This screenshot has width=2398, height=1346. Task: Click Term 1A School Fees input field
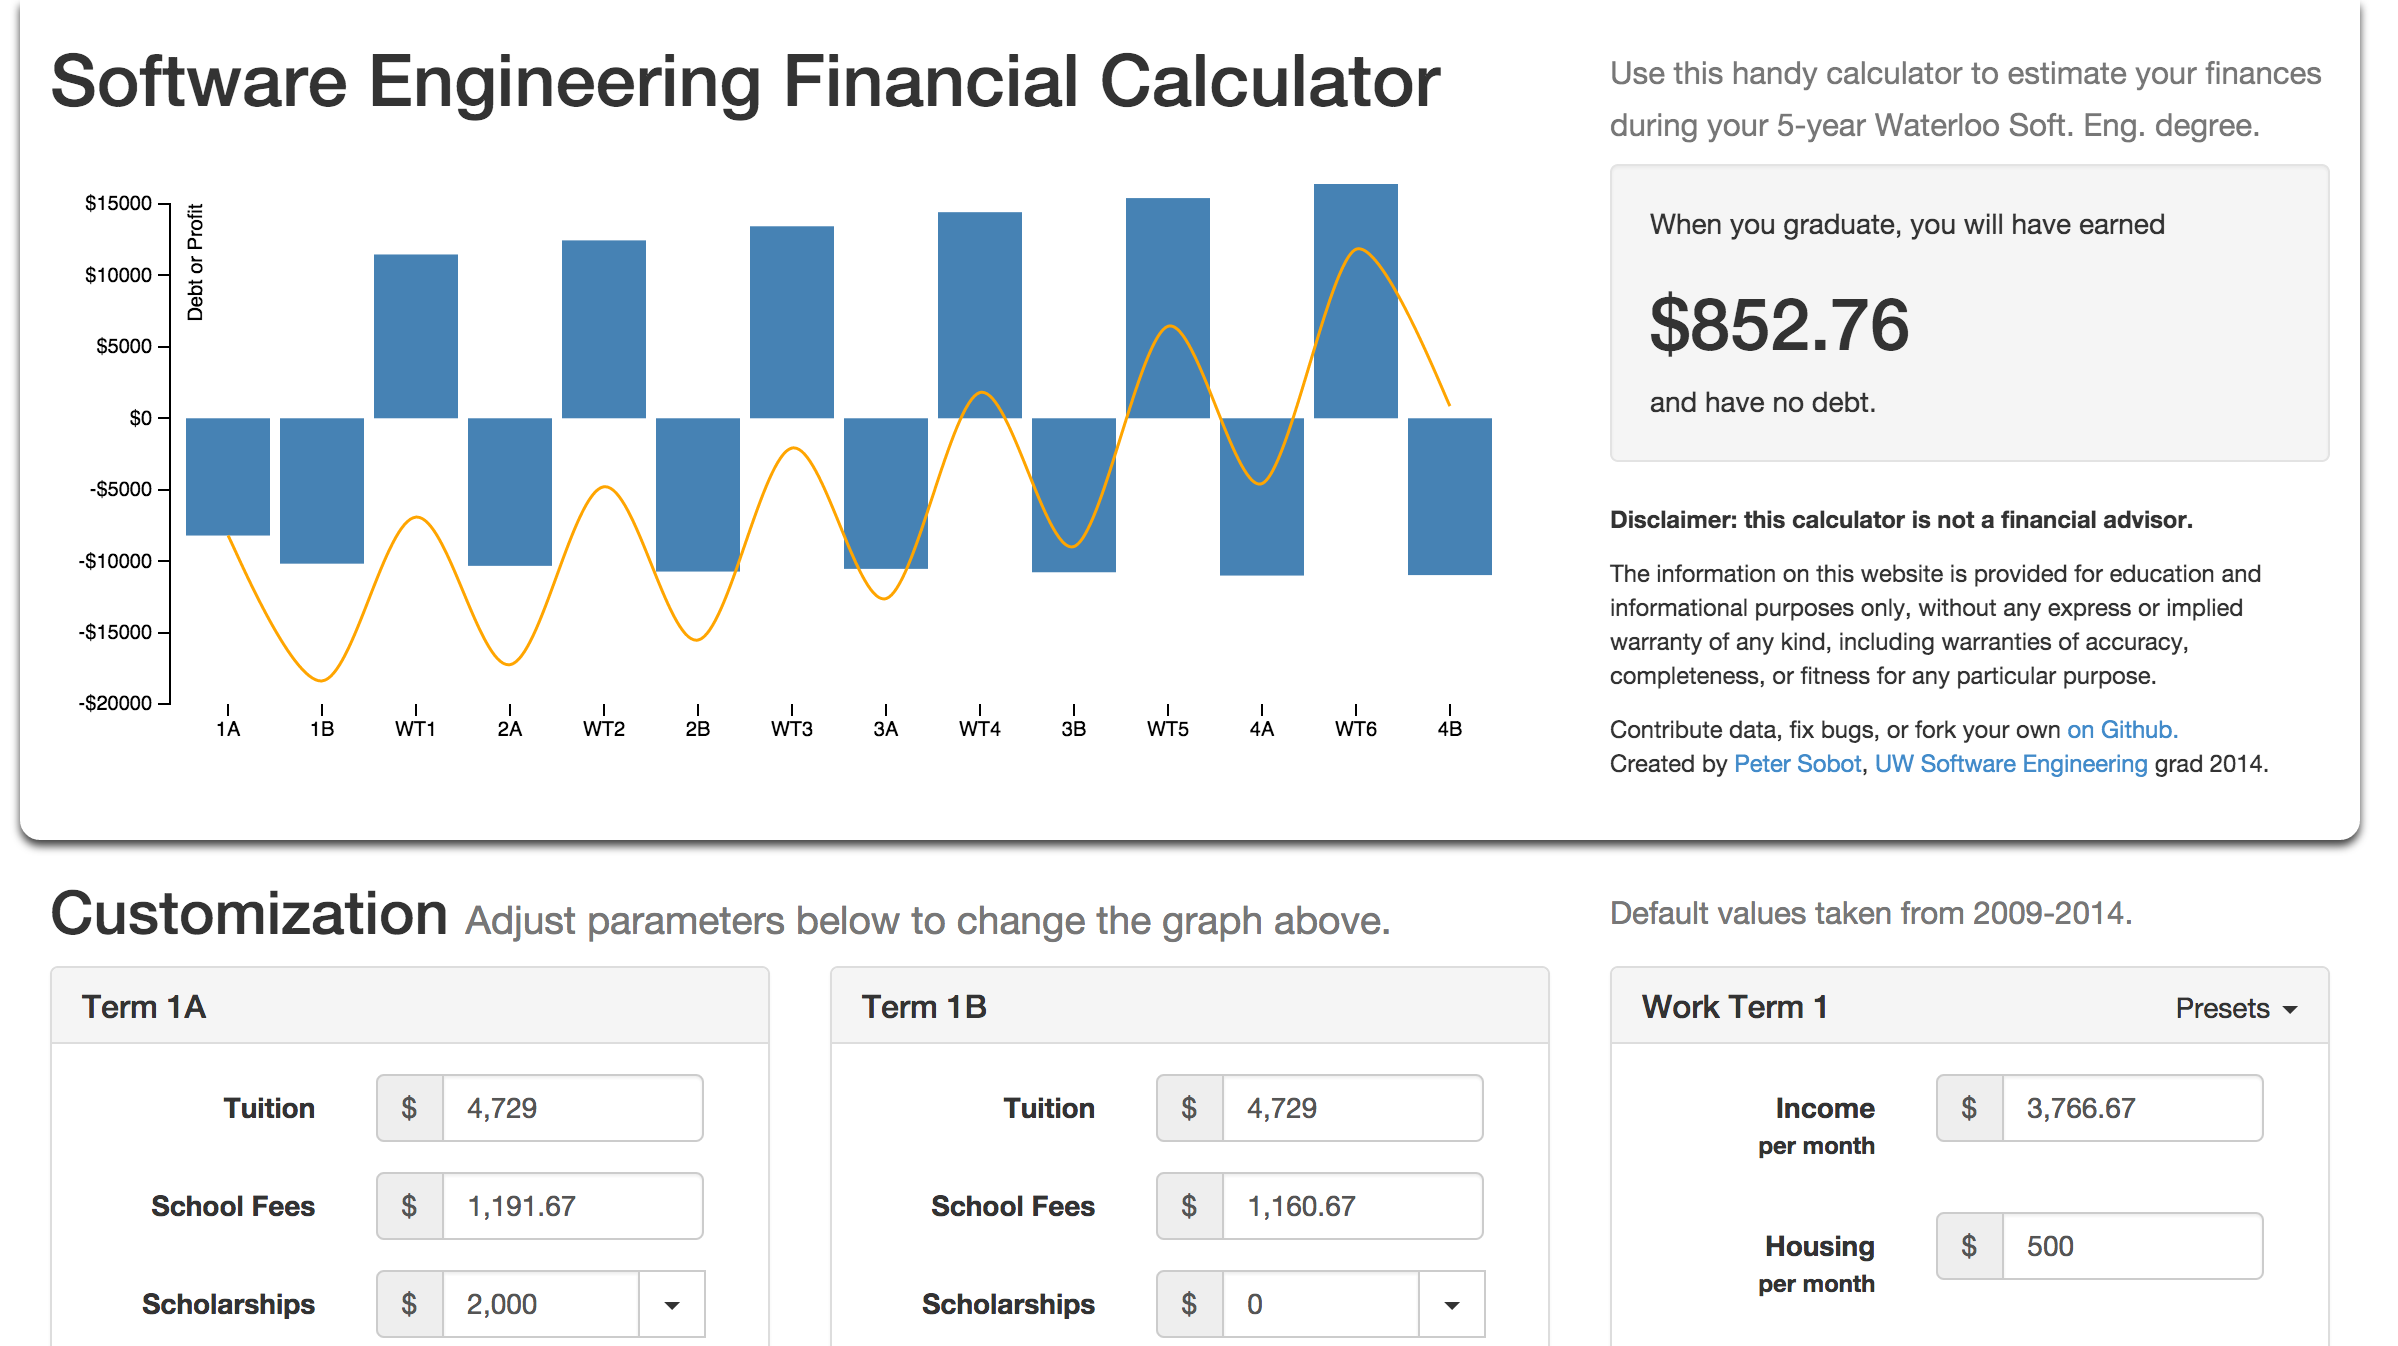[572, 1206]
